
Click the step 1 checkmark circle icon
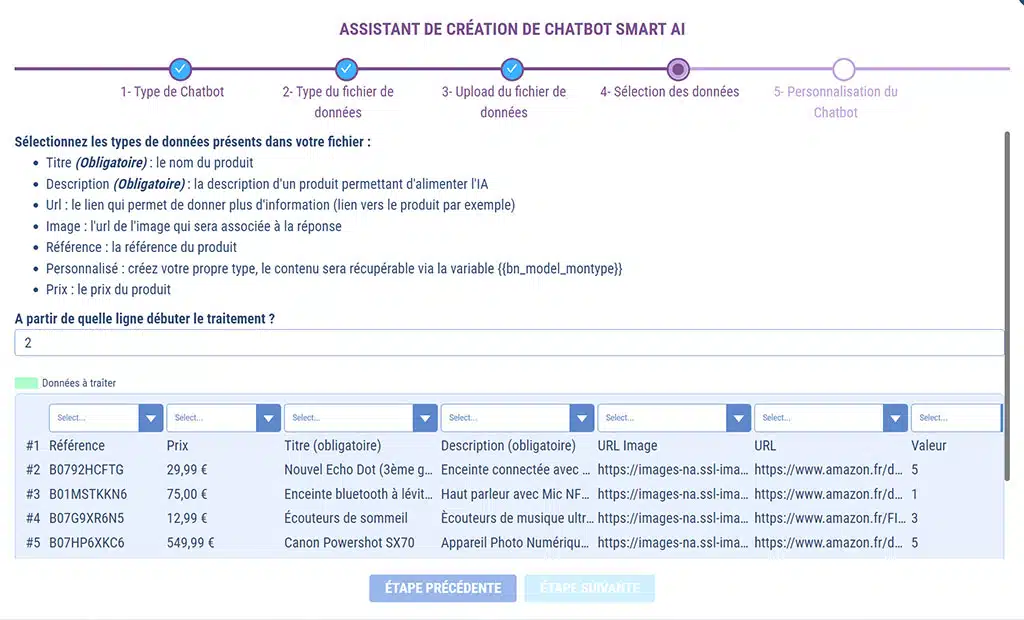point(180,69)
